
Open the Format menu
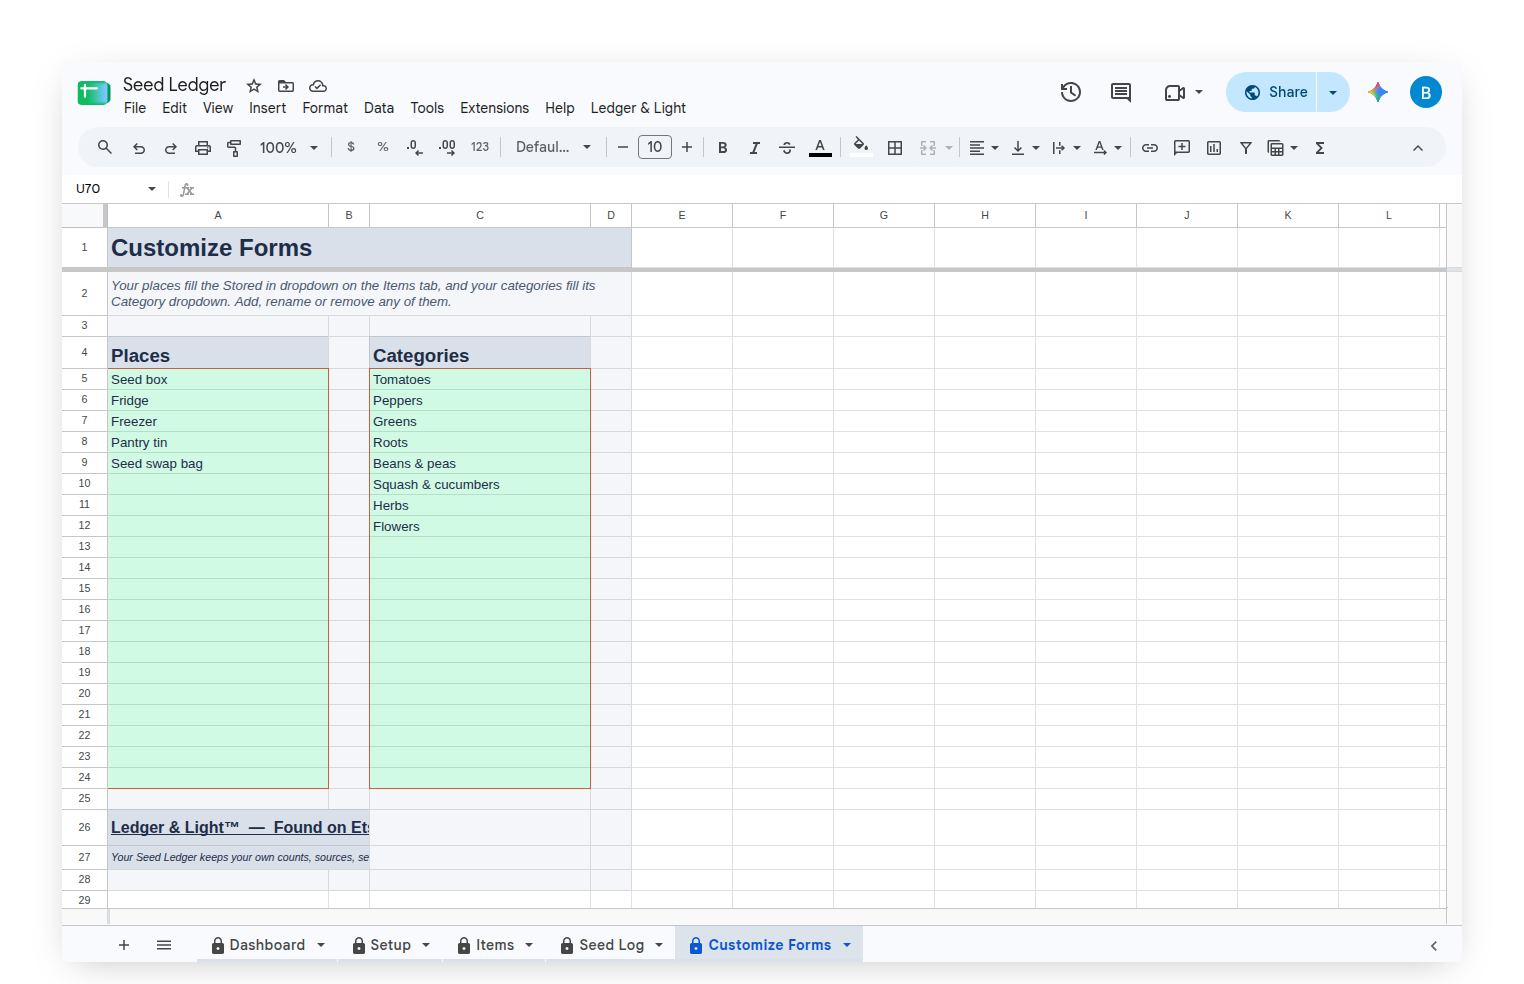[325, 108]
